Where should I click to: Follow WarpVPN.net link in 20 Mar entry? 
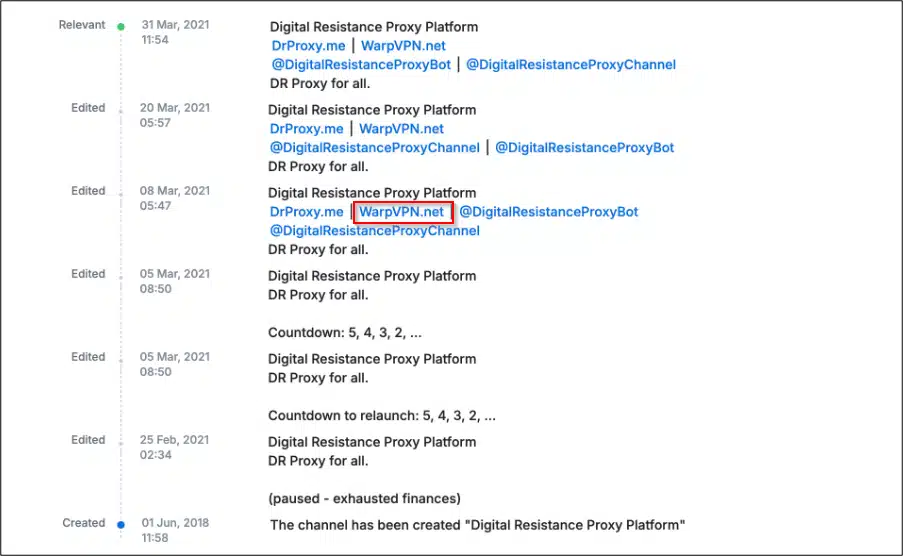coord(401,129)
